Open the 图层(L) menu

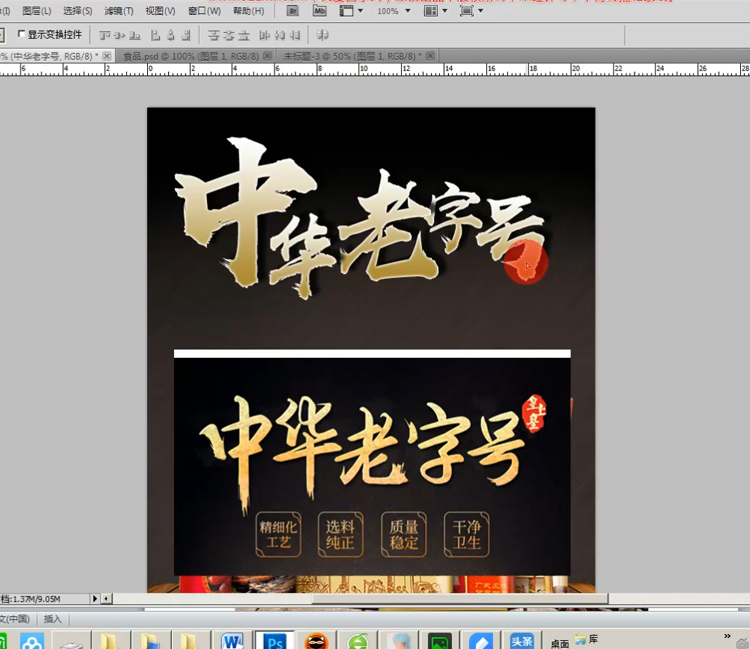click(x=37, y=11)
